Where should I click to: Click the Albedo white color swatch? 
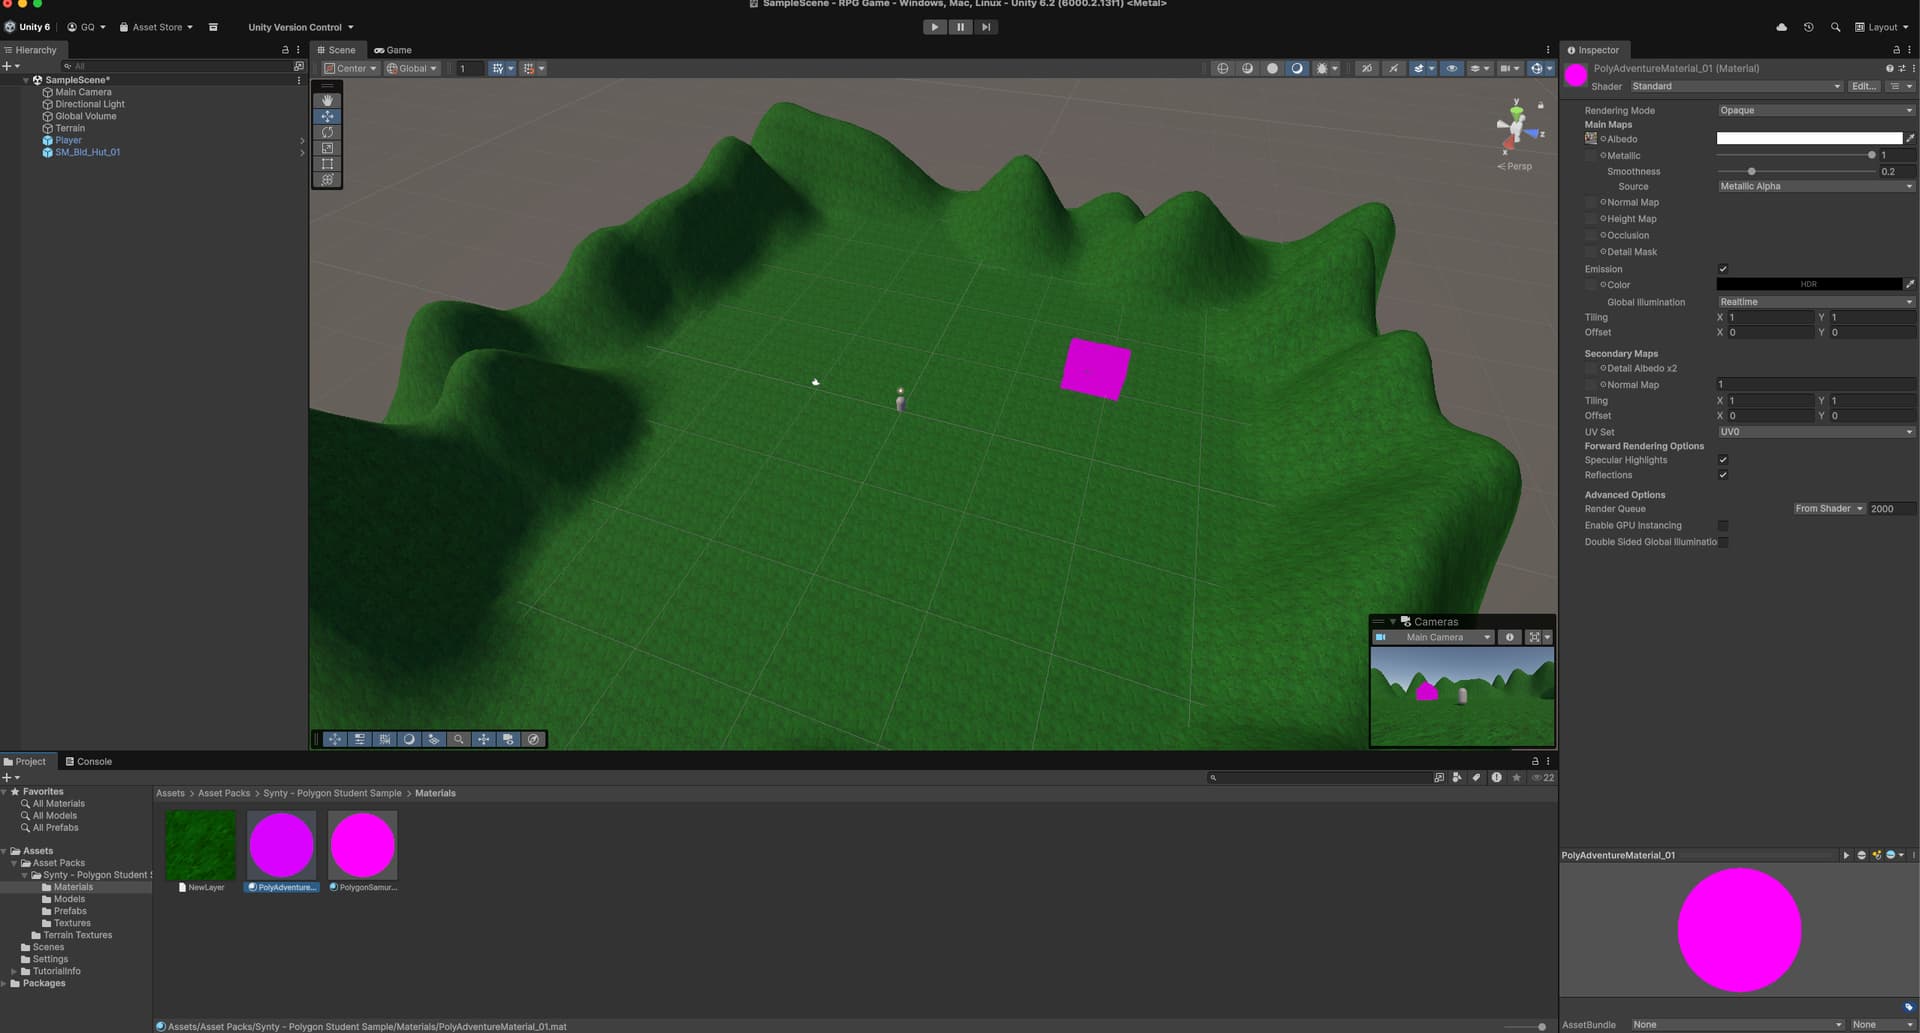(x=1809, y=138)
